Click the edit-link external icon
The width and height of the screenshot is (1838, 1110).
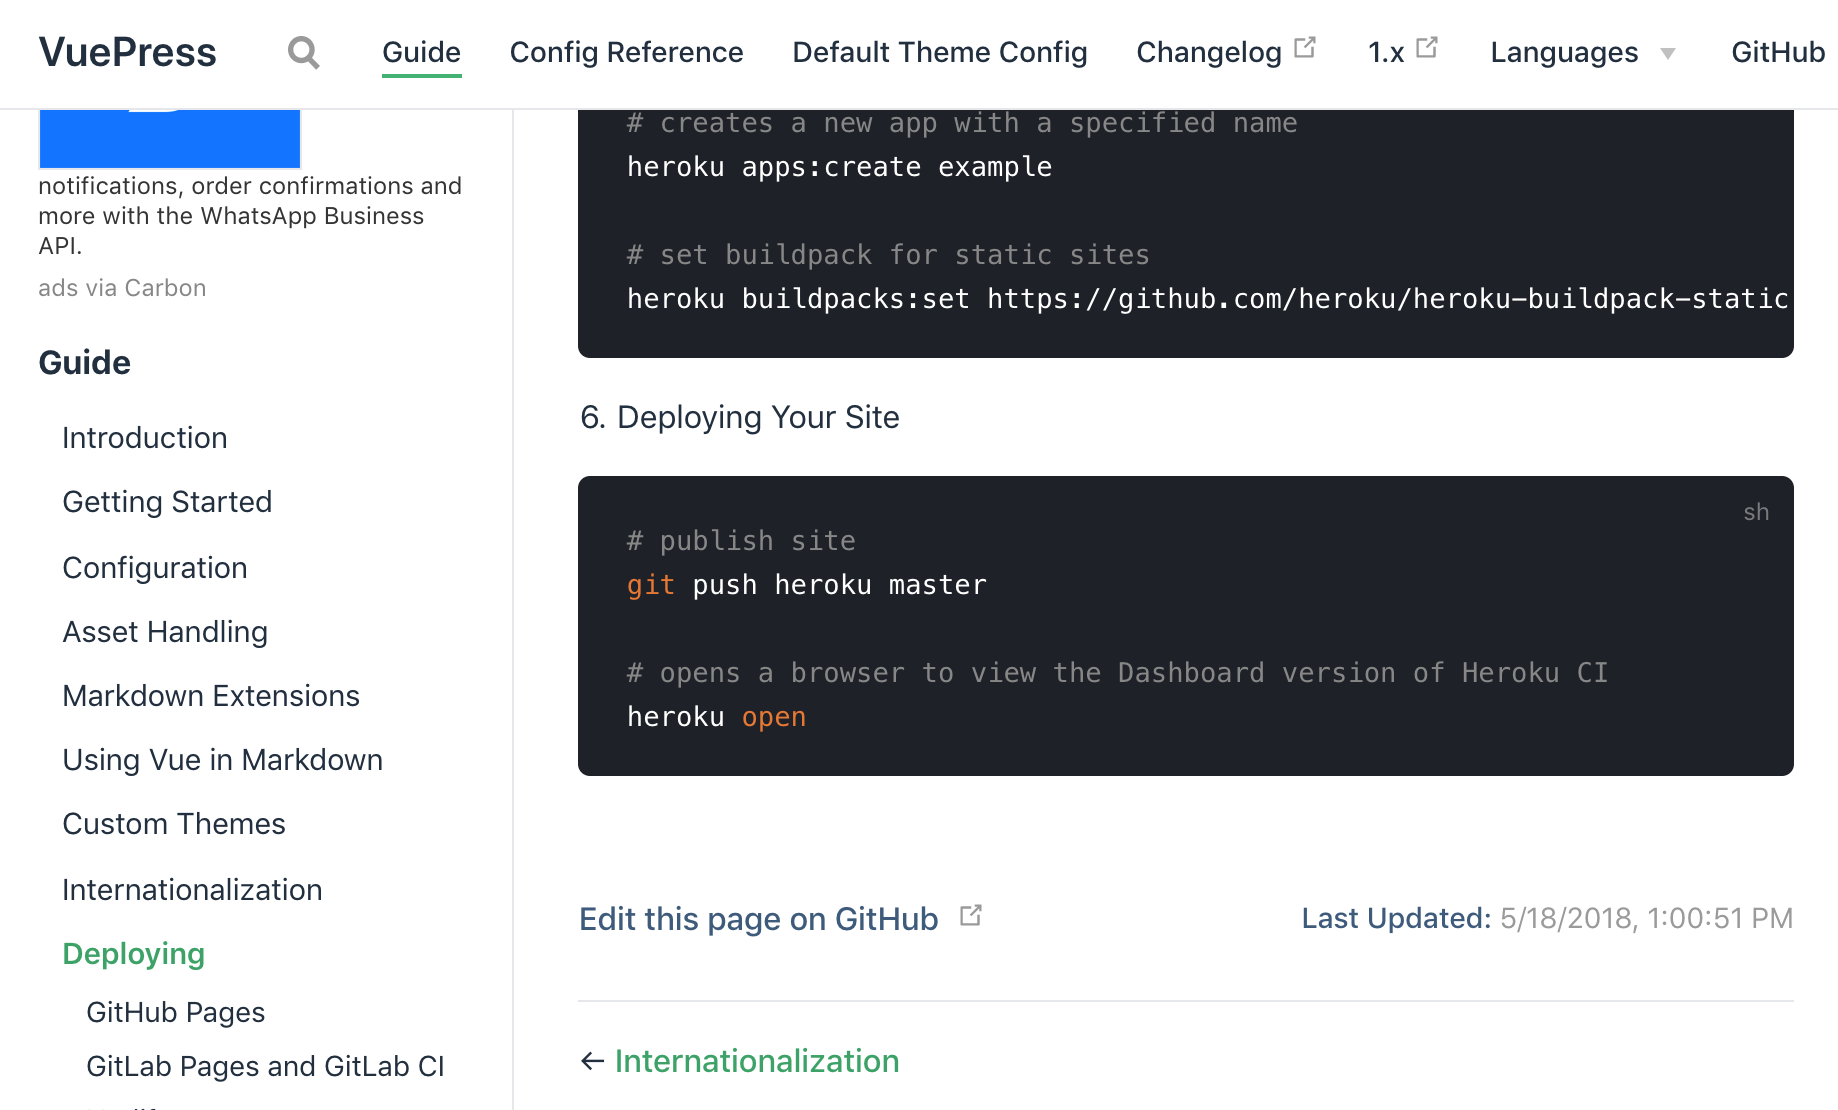(x=971, y=915)
